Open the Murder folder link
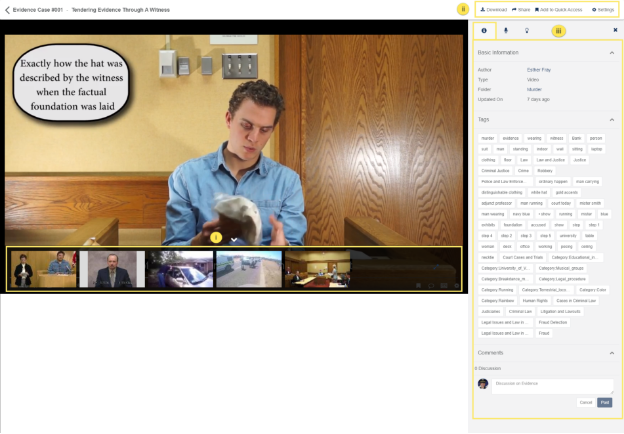The width and height of the screenshot is (624, 434). coord(536,89)
